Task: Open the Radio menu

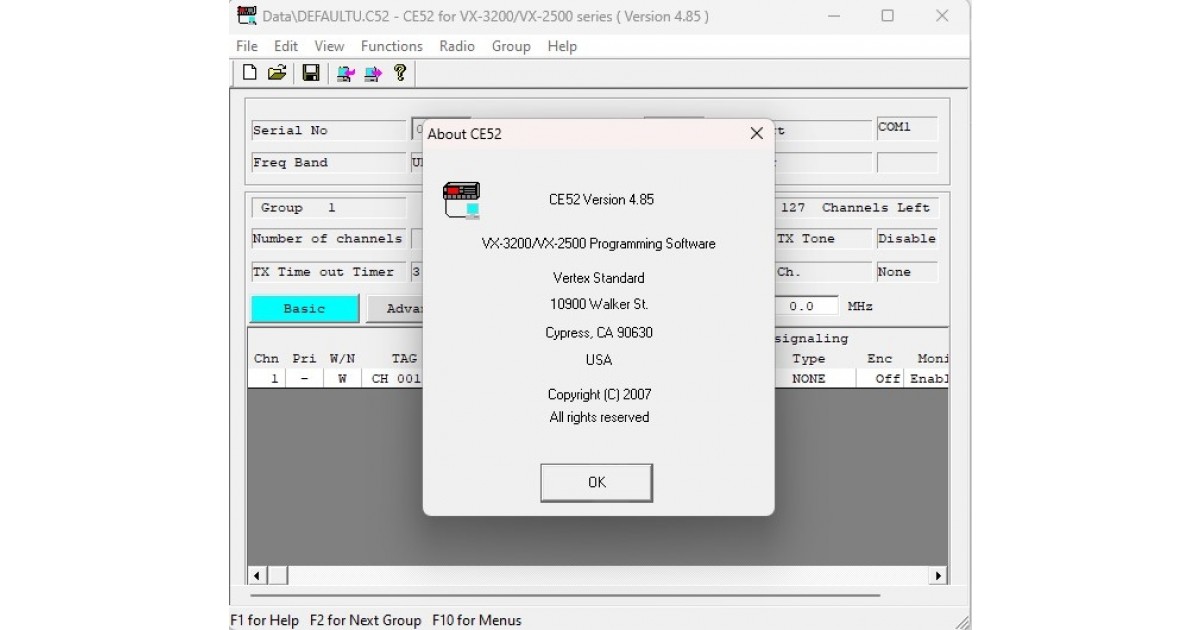Action: pyautogui.click(x=456, y=46)
